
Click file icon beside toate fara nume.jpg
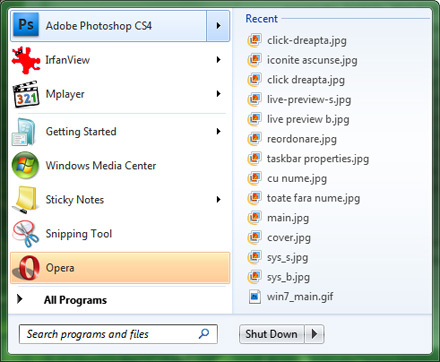coord(254,198)
